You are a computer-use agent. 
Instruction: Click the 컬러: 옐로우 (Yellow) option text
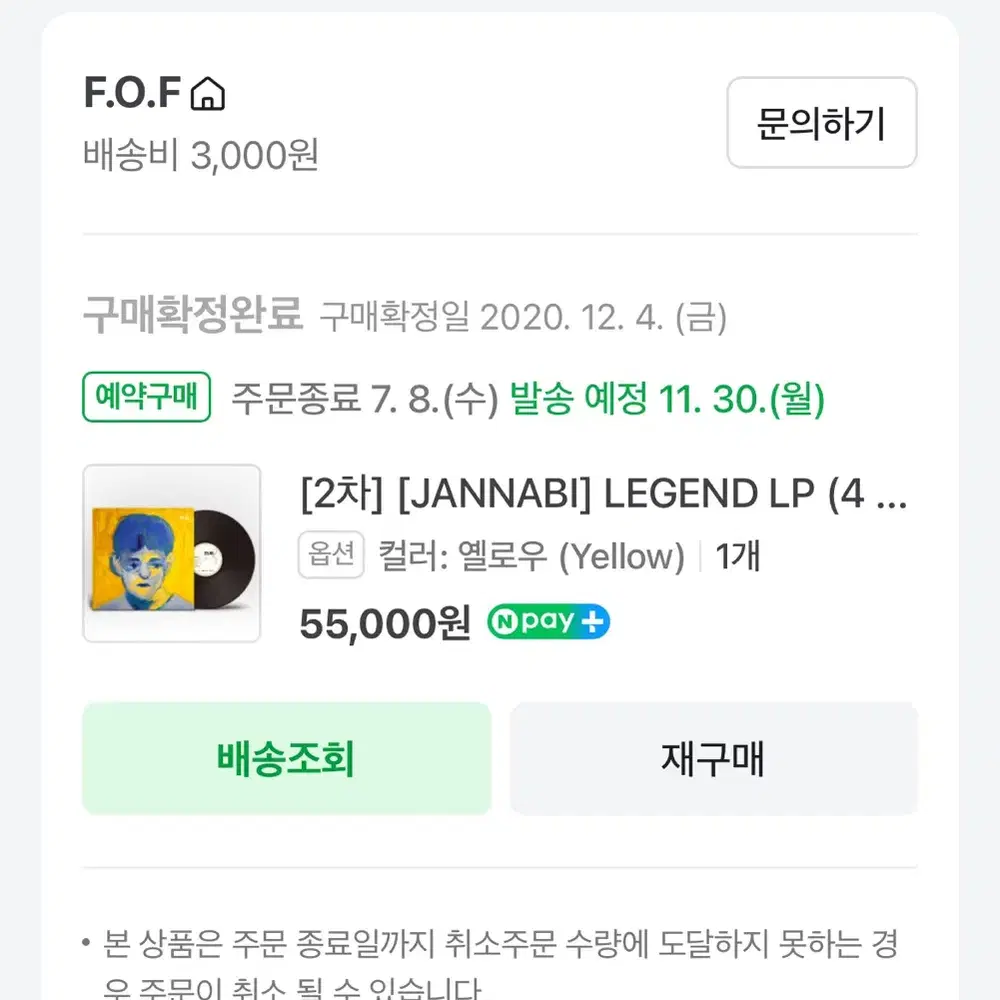(531, 555)
